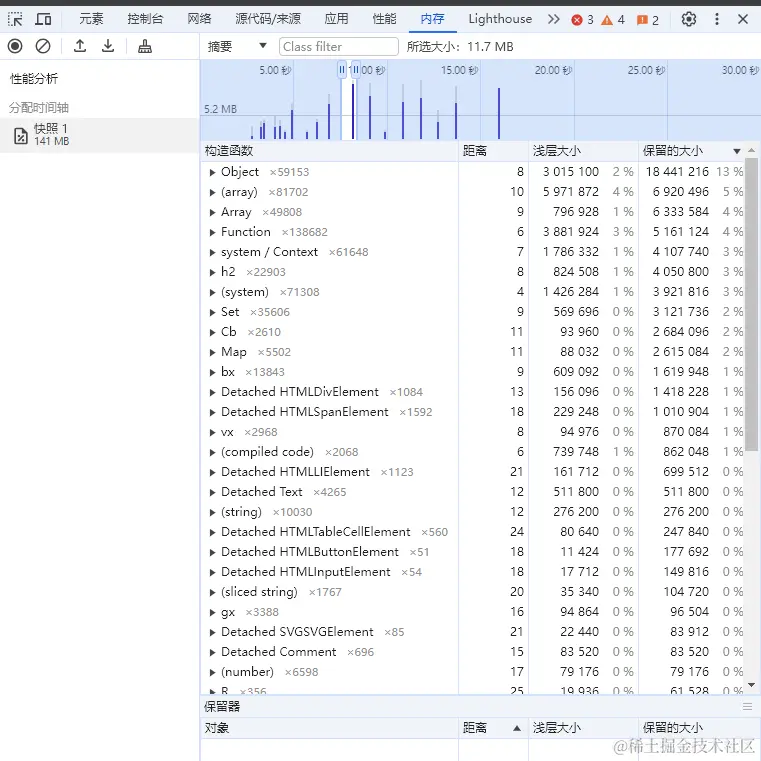Click the orange issues count badge
Image resolution: width=761 pixels, height=761 pixels.
pos(648,20)
